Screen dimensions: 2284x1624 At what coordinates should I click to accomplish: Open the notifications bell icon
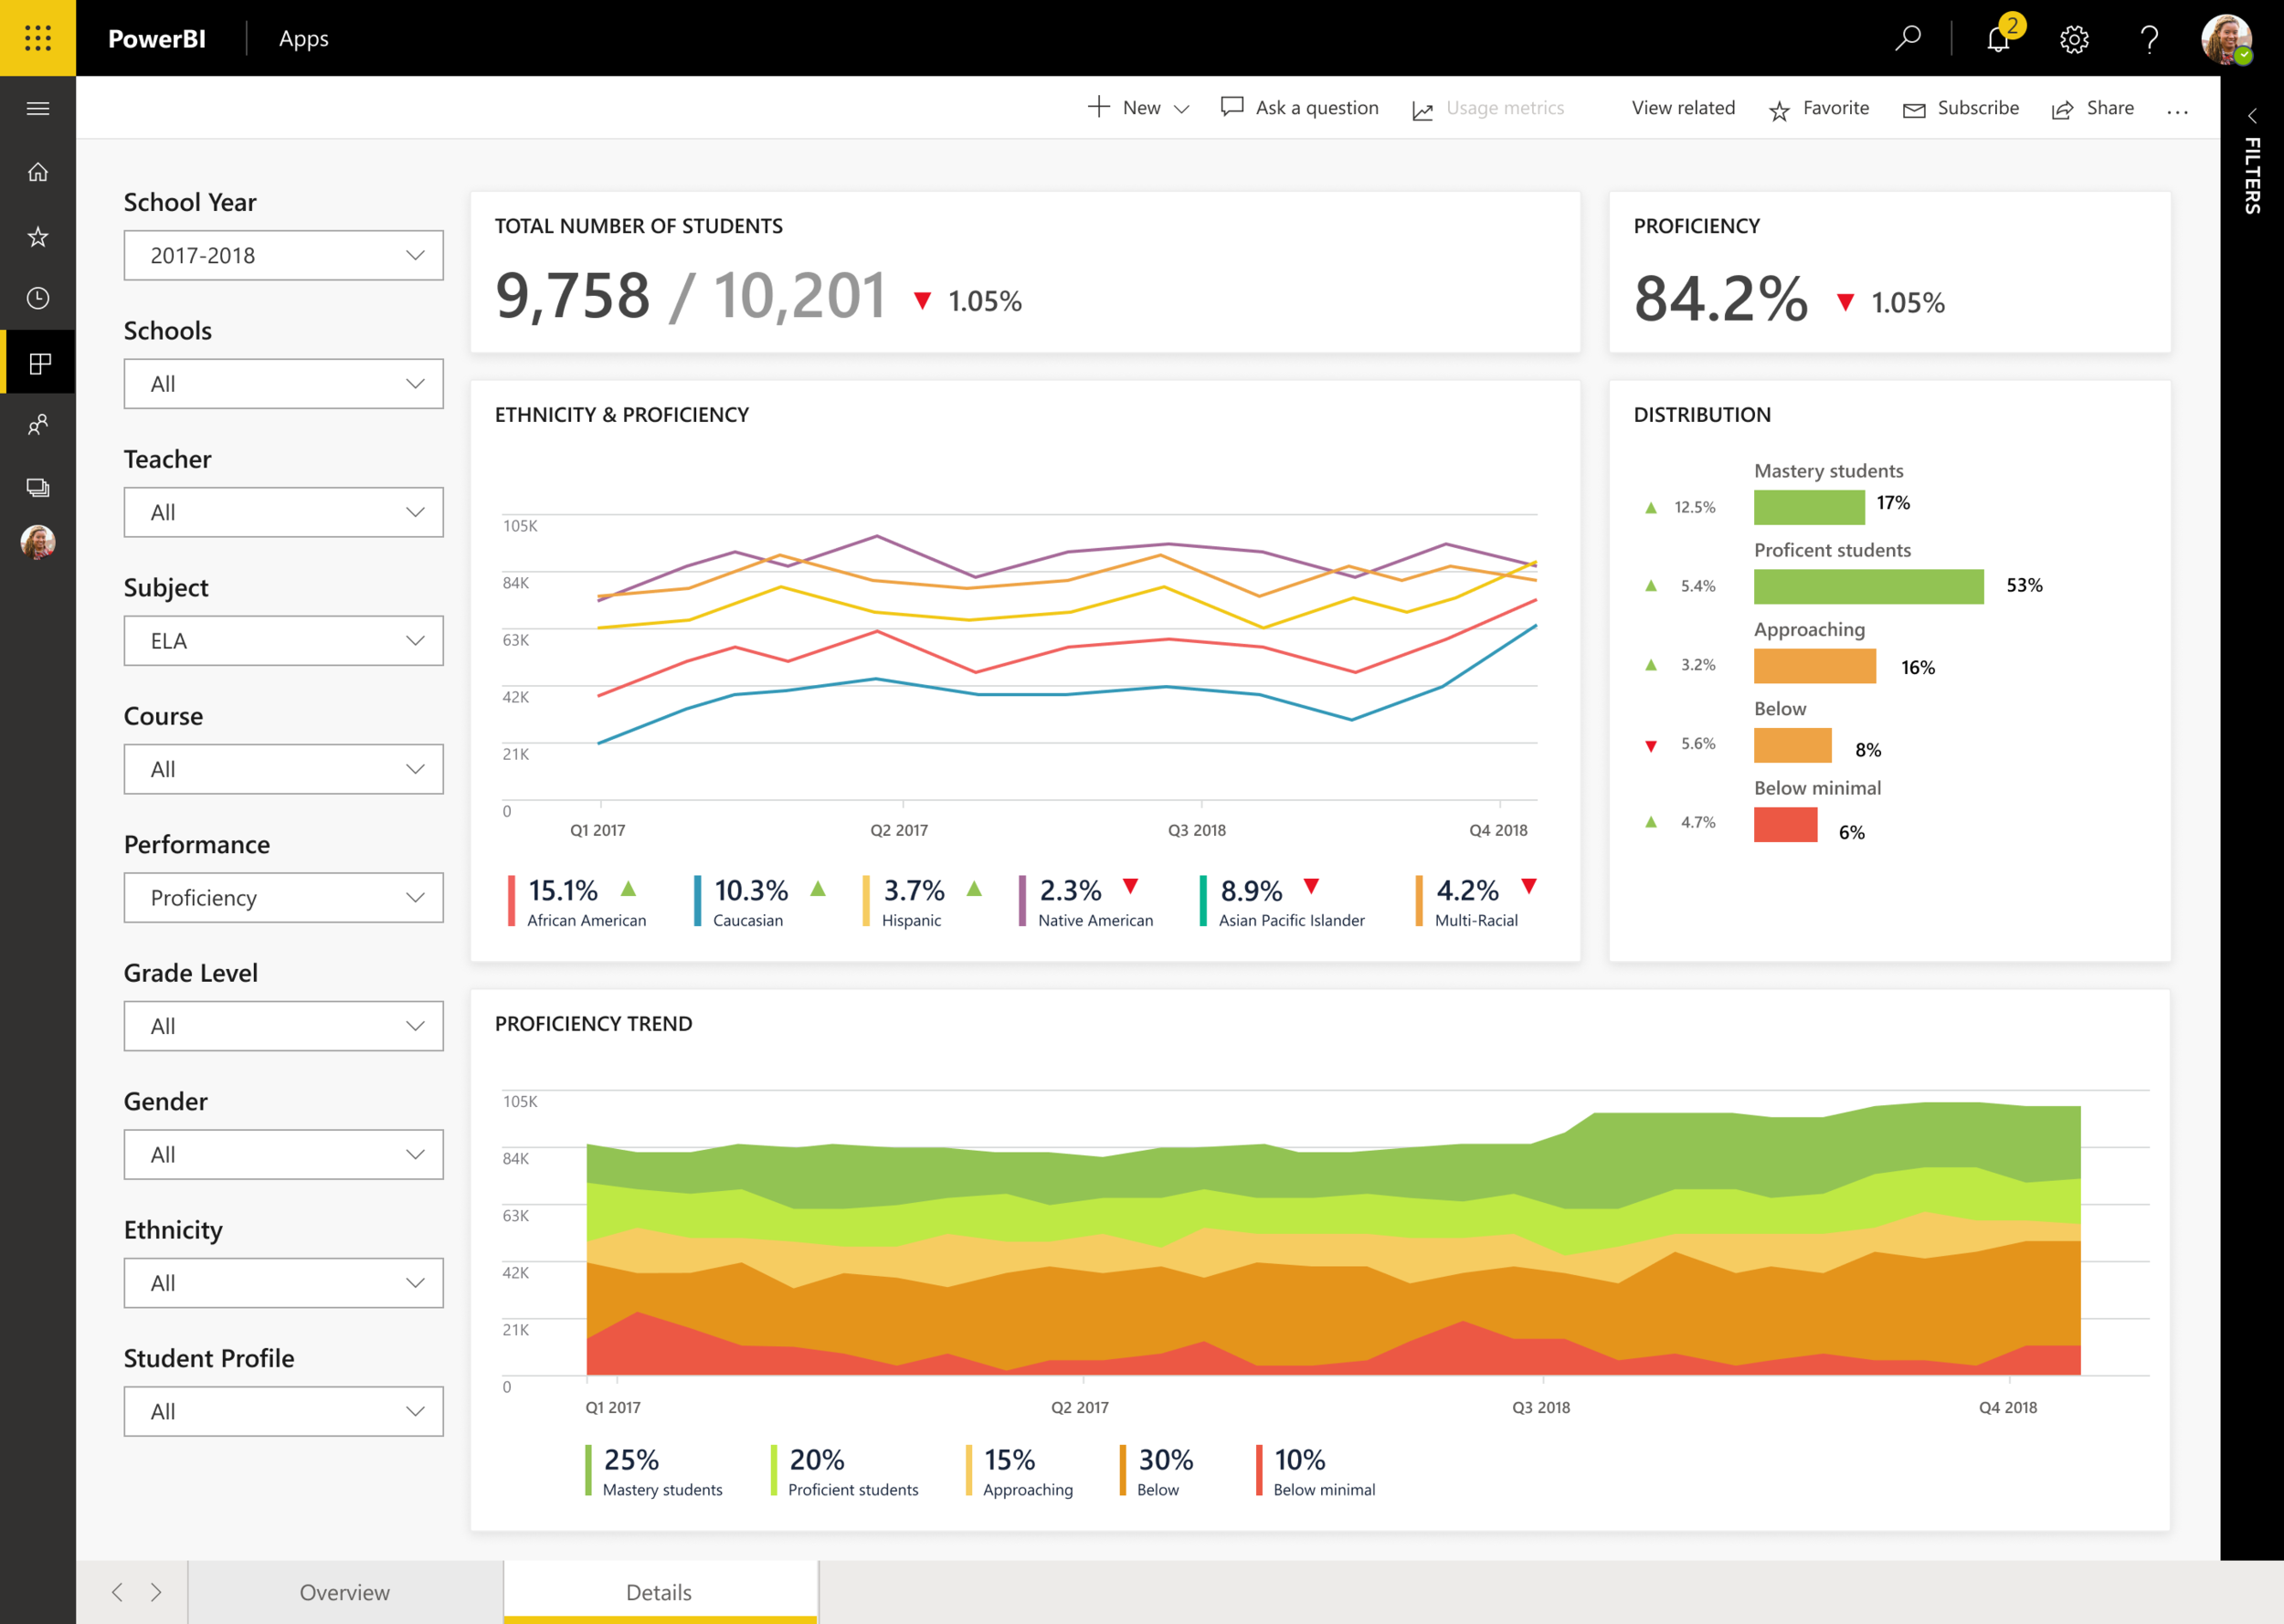1998,39
